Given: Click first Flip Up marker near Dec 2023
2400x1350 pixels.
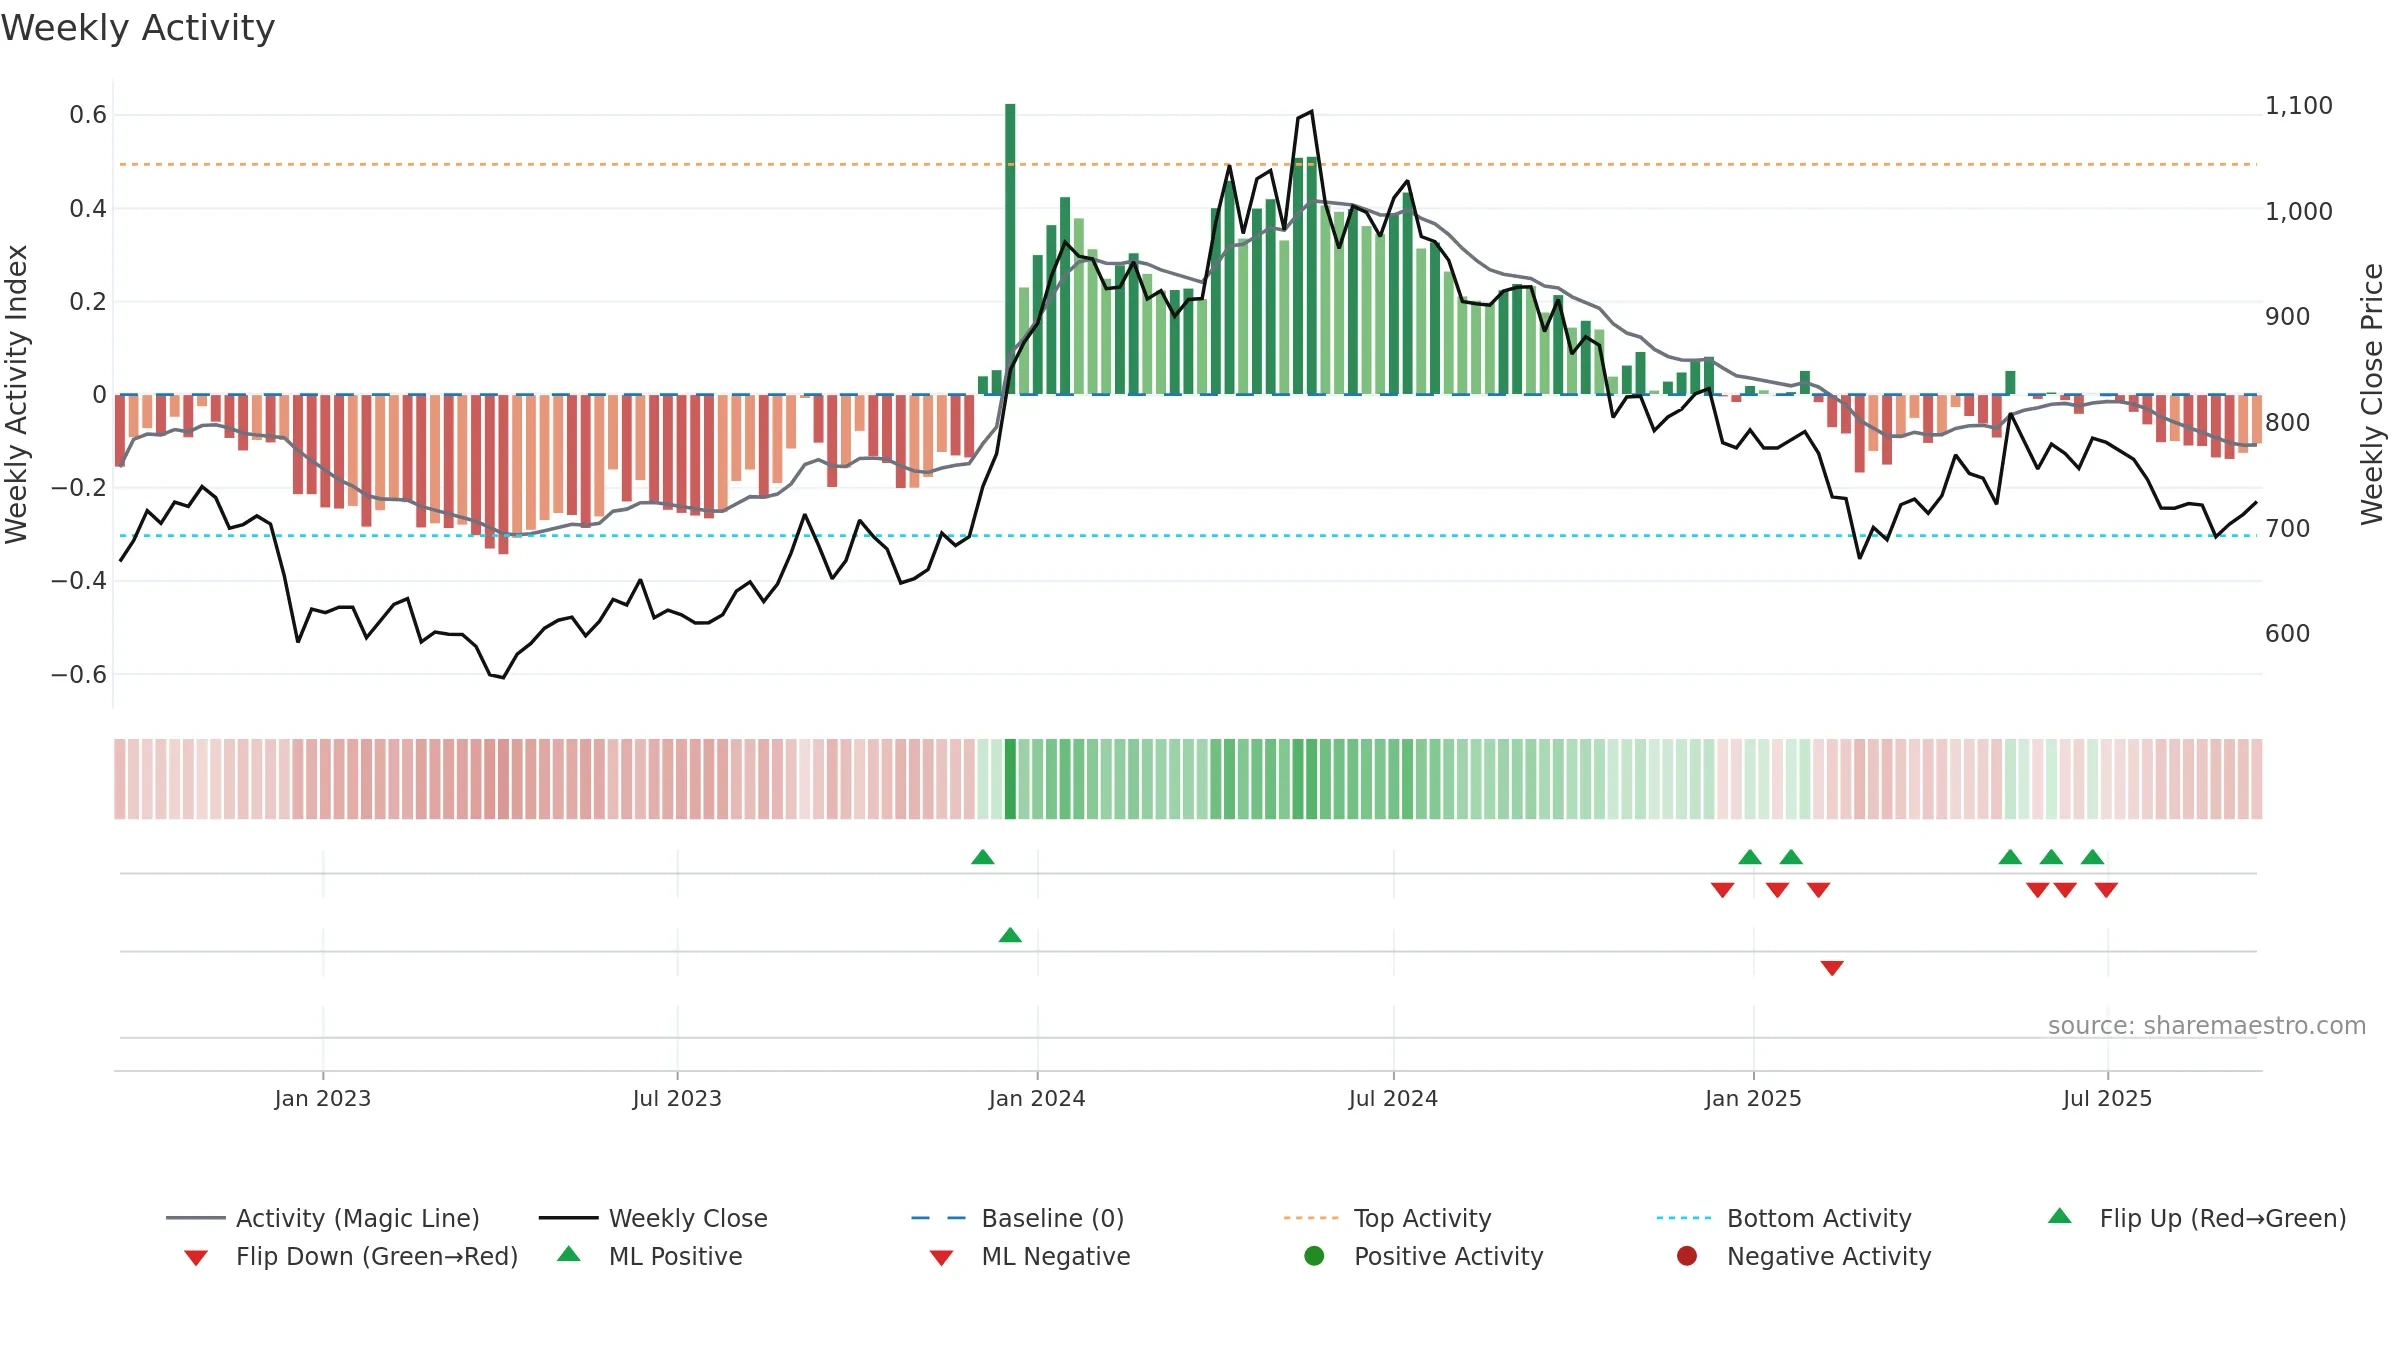Looking at the screenshot, I should tap(983, 857).
